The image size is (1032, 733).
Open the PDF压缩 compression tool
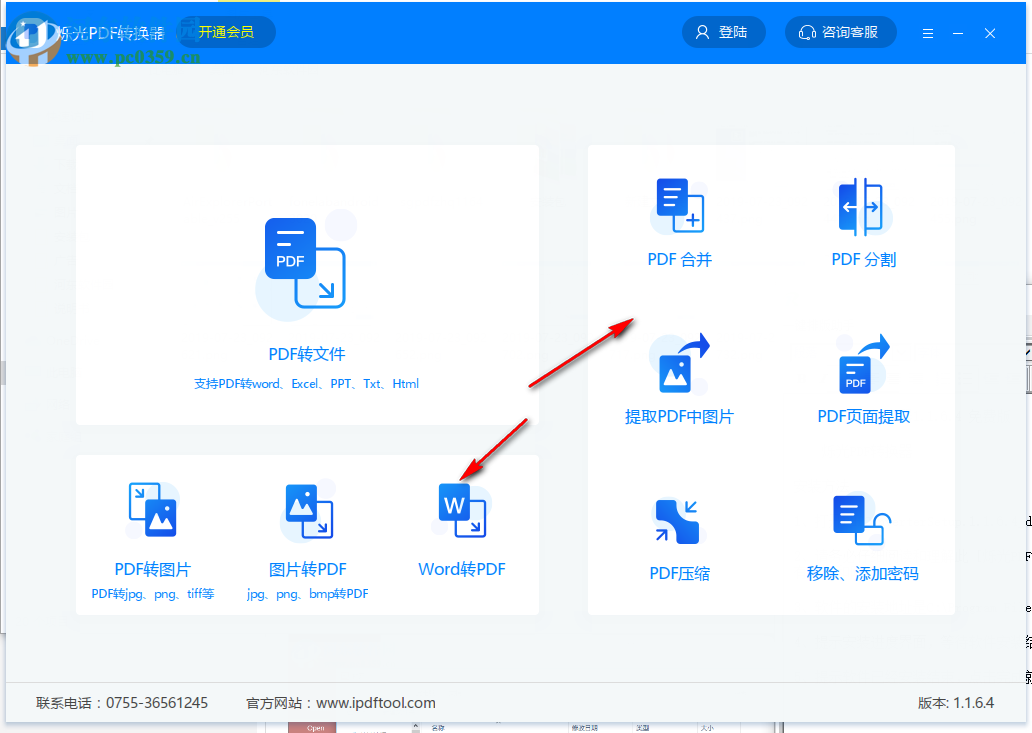[x=679, y=535]
